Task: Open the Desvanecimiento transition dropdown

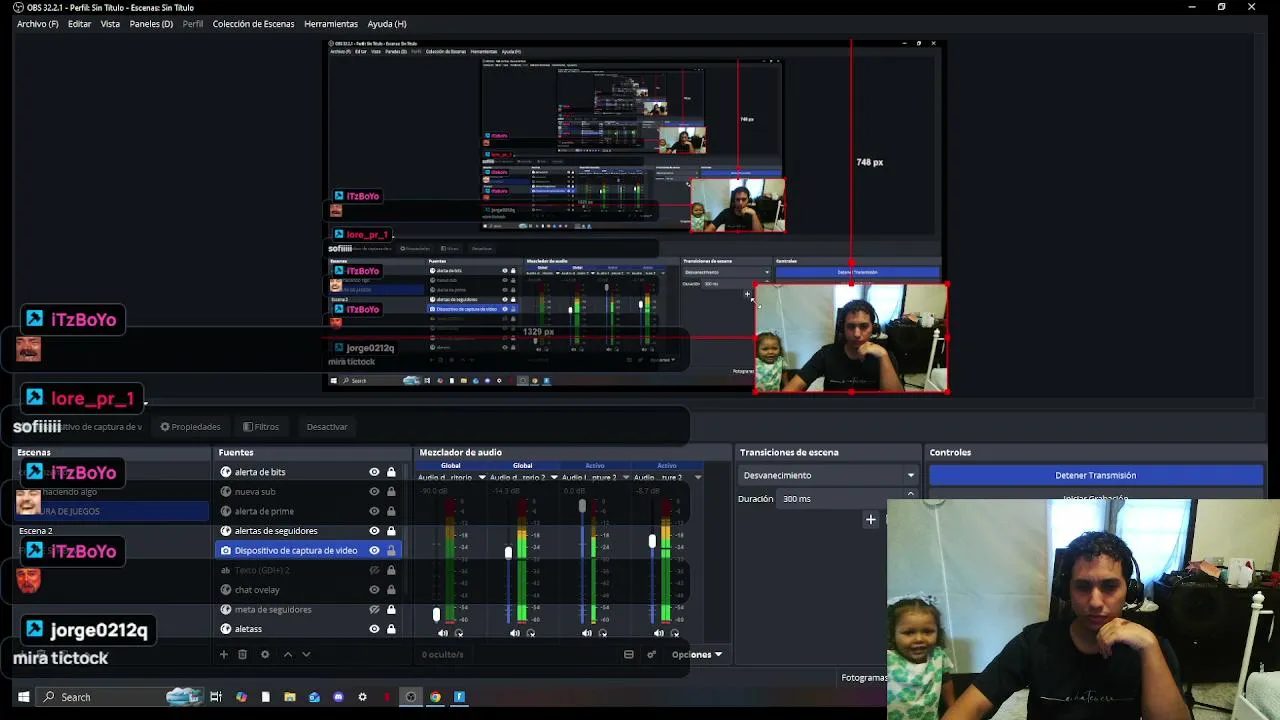Action: (x=828, y=475)
